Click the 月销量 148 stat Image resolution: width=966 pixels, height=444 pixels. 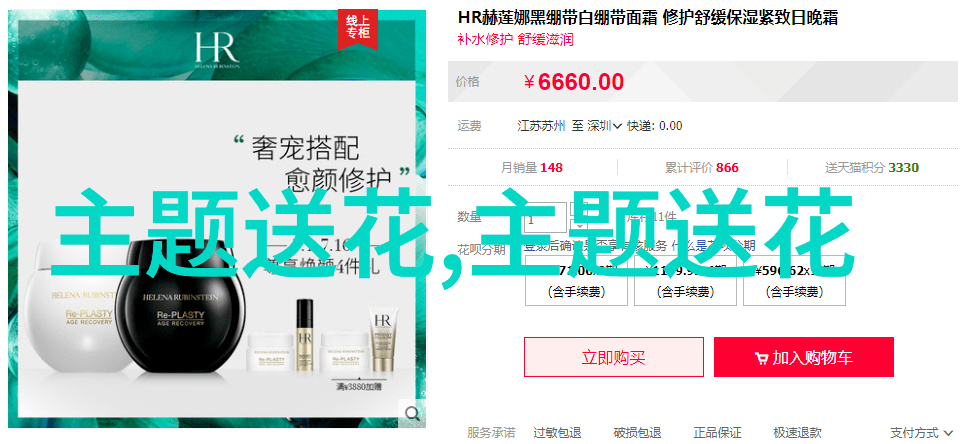[x=531, y=168]
